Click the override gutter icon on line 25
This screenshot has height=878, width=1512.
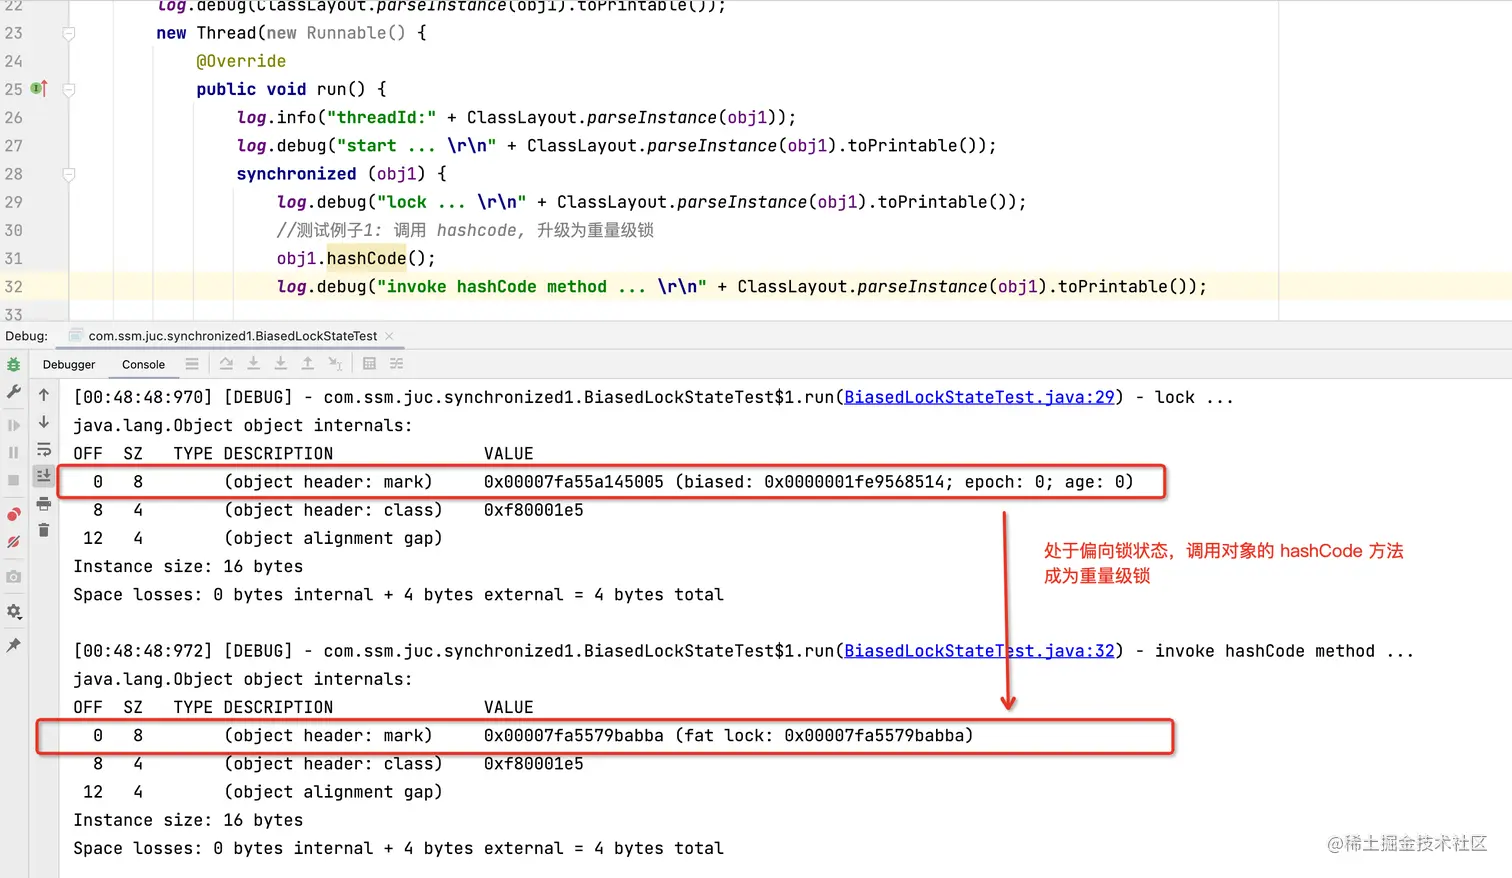(x=39, y=89)
